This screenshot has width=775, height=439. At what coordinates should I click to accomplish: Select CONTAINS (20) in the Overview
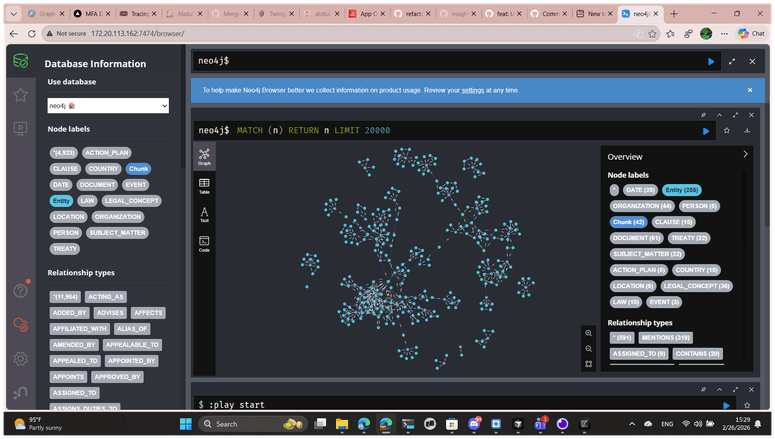697,353
